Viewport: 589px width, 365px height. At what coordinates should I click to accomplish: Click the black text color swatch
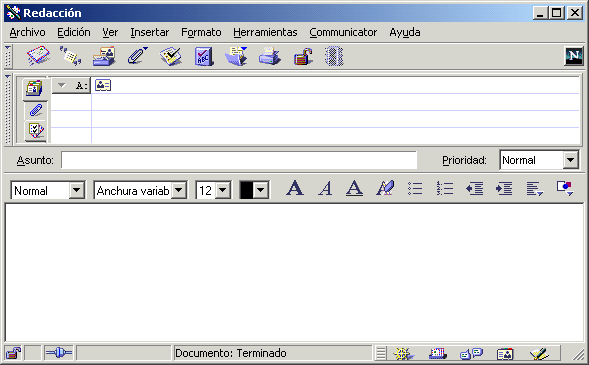pyautogui.click(x=246, y=190)
